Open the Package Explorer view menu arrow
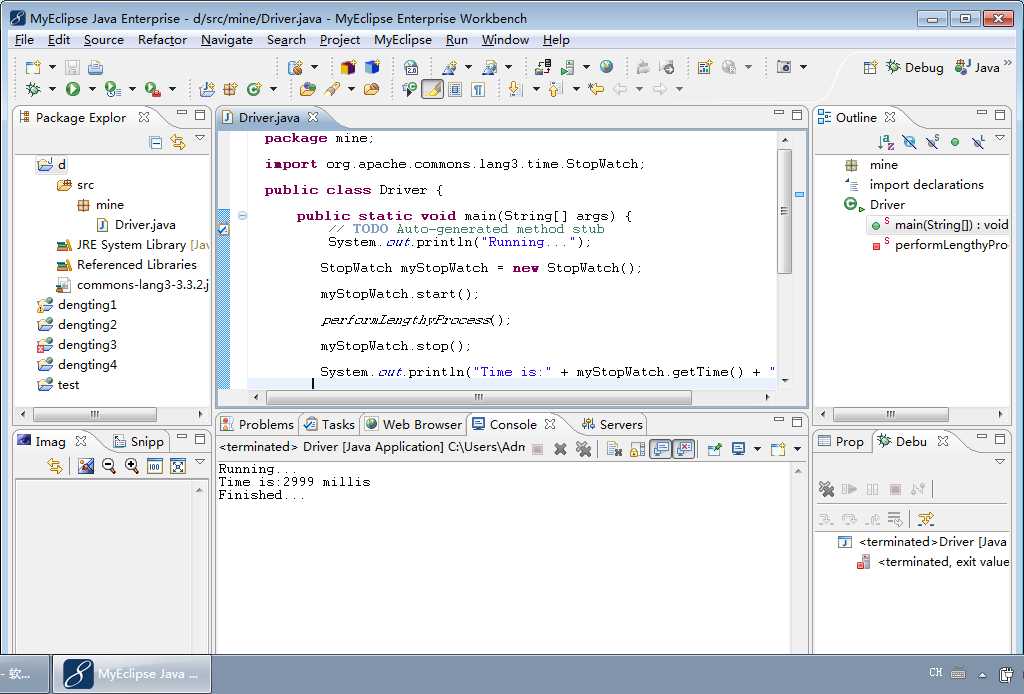The width and height of the screenshot is (1024, 694). tap(200, 140)
